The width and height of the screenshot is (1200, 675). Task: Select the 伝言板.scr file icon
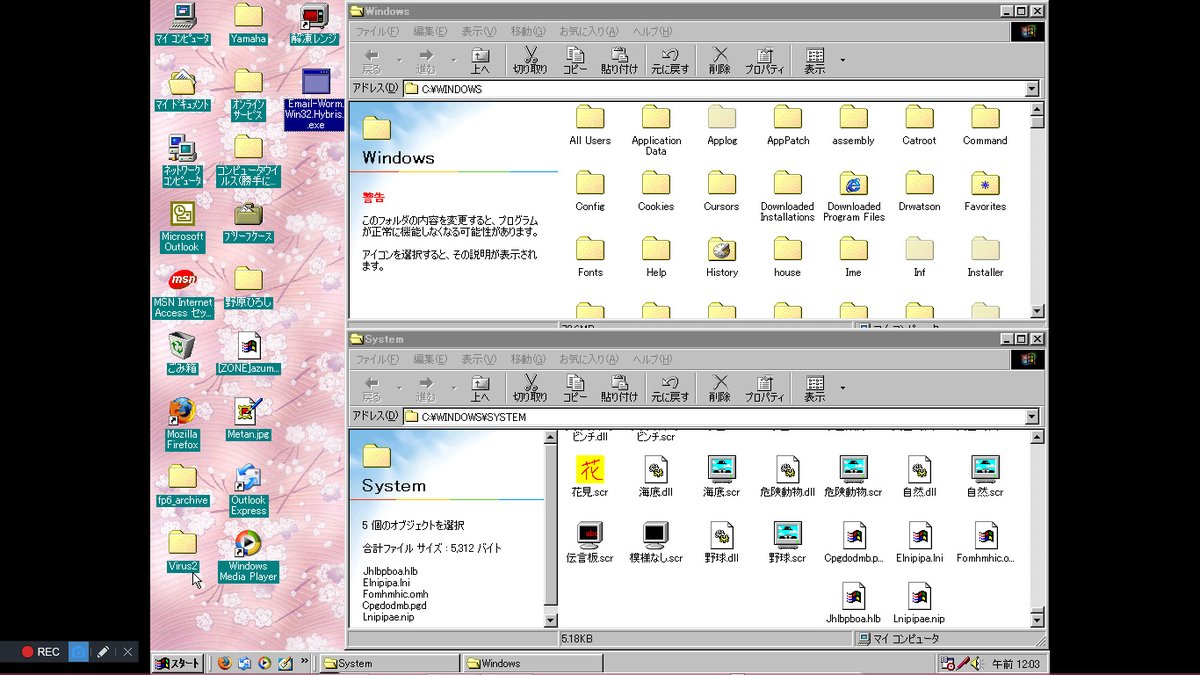(x=590, y=541)
